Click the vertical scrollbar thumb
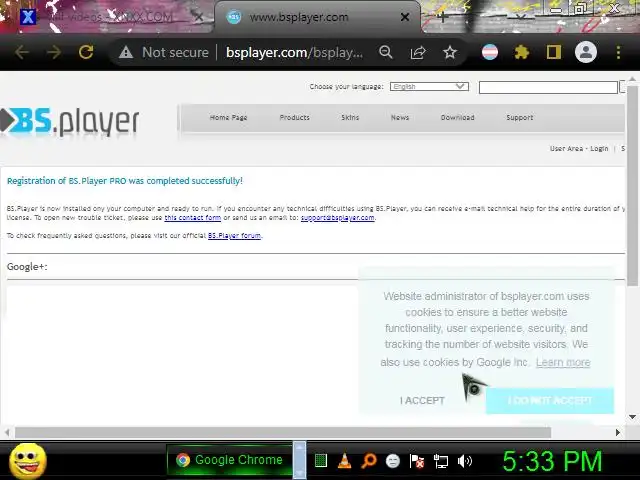Image resolution: width=640 pixels, height=480 pixels. tap(633, 186)
